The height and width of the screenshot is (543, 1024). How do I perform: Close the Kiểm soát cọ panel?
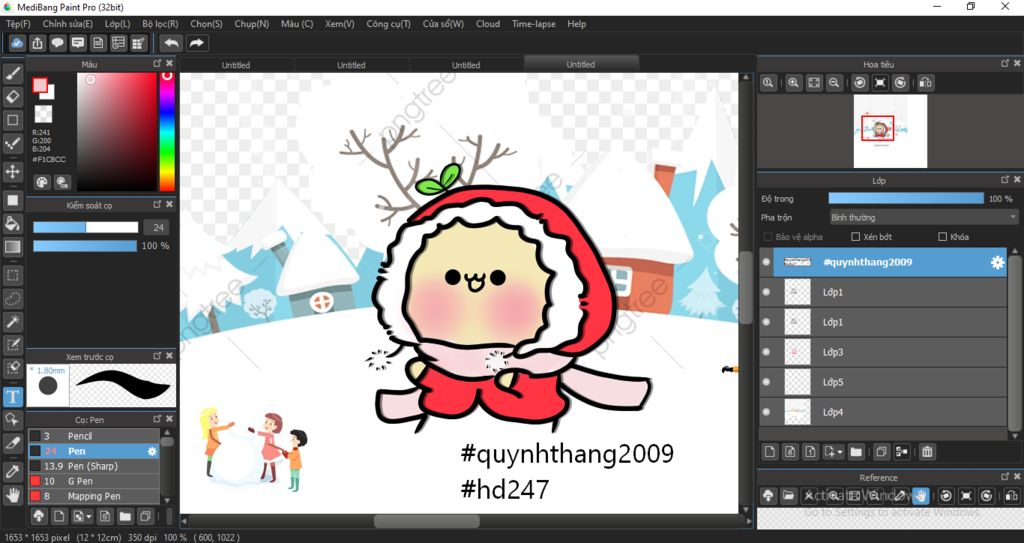pyautogui.click(x=170, y=205)
